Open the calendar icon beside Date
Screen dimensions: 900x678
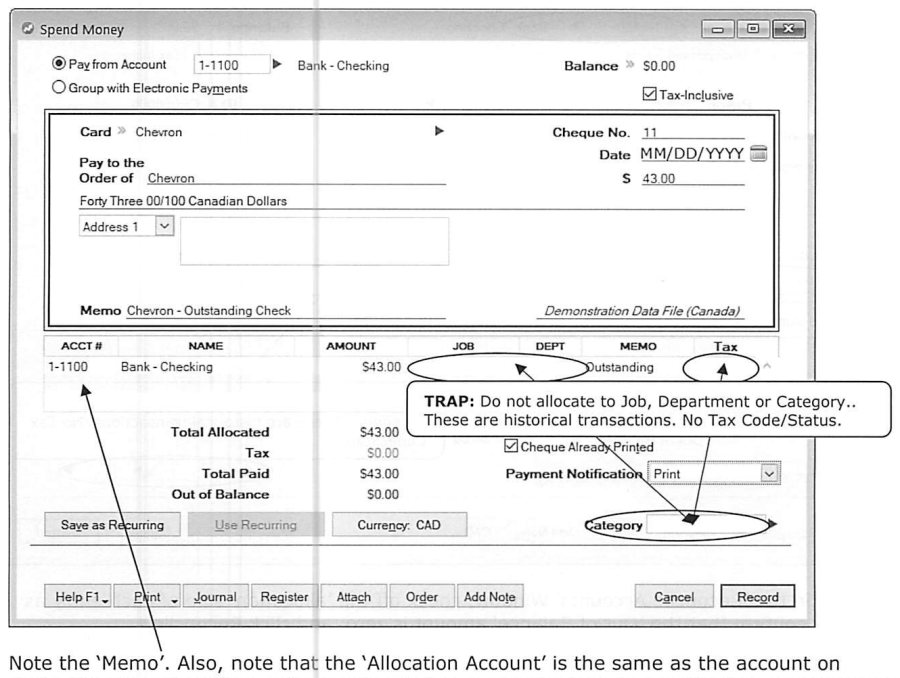(758, 154)
